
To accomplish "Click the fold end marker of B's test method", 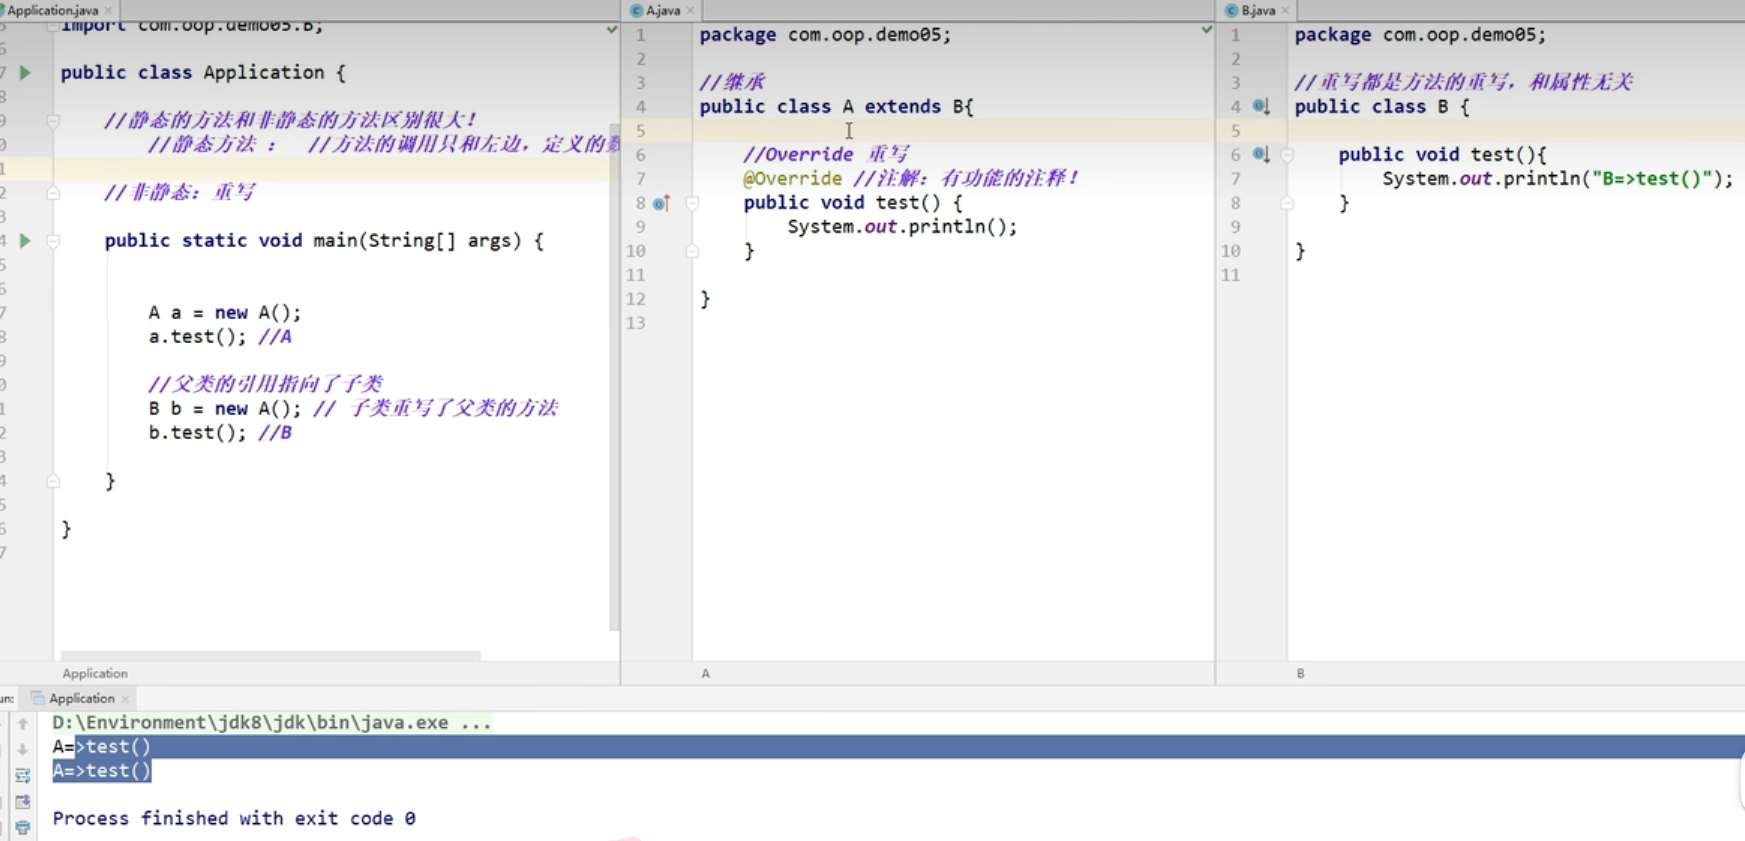I will tap(1287, 203).
